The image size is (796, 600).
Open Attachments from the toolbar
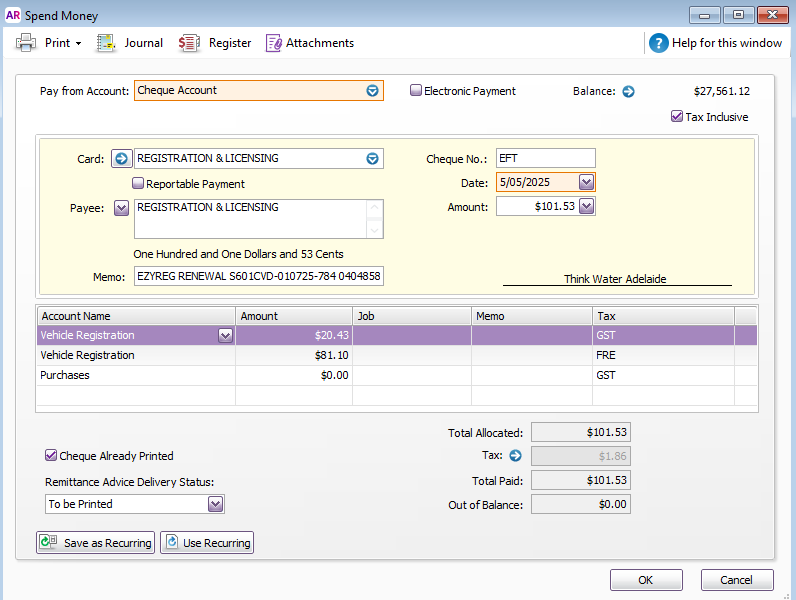point(274,43)
